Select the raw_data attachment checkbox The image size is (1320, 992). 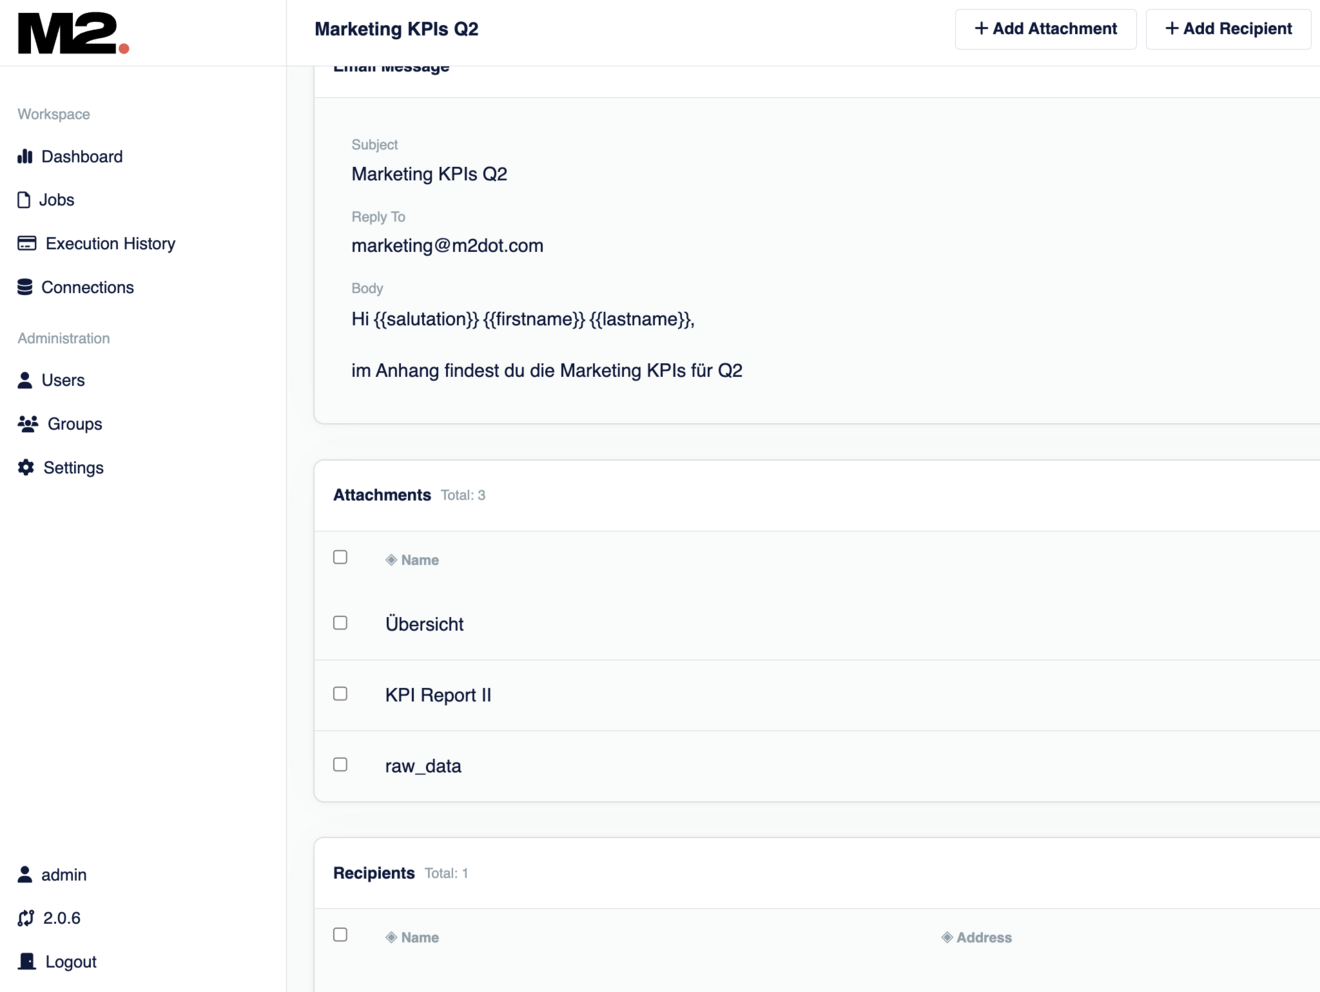340,764
